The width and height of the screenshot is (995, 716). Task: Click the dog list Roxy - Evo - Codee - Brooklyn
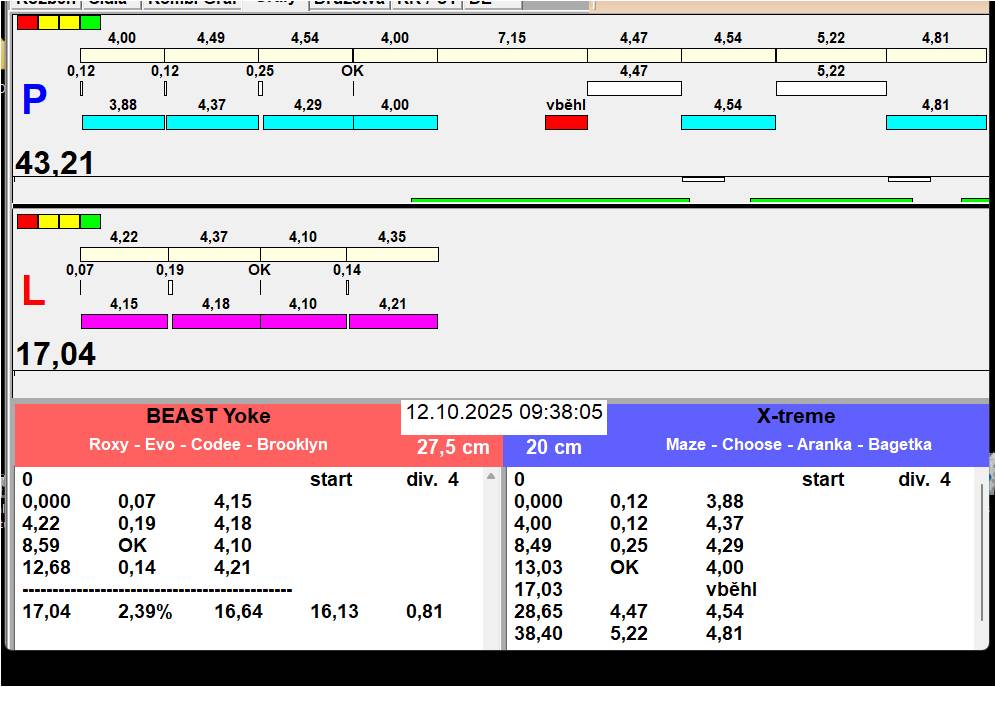(208, 444)
